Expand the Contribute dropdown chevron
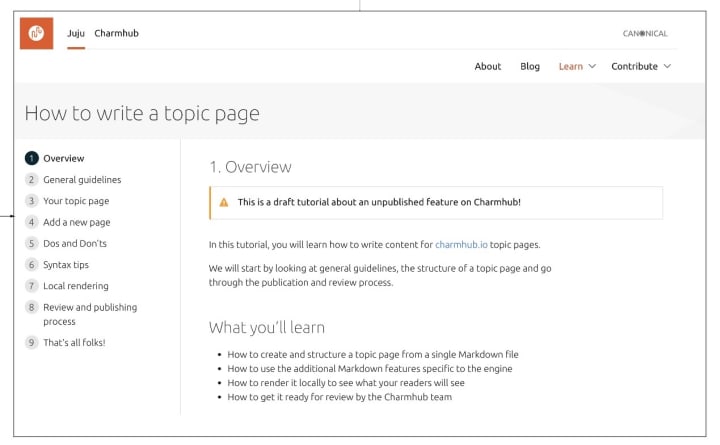 (667, 66)
